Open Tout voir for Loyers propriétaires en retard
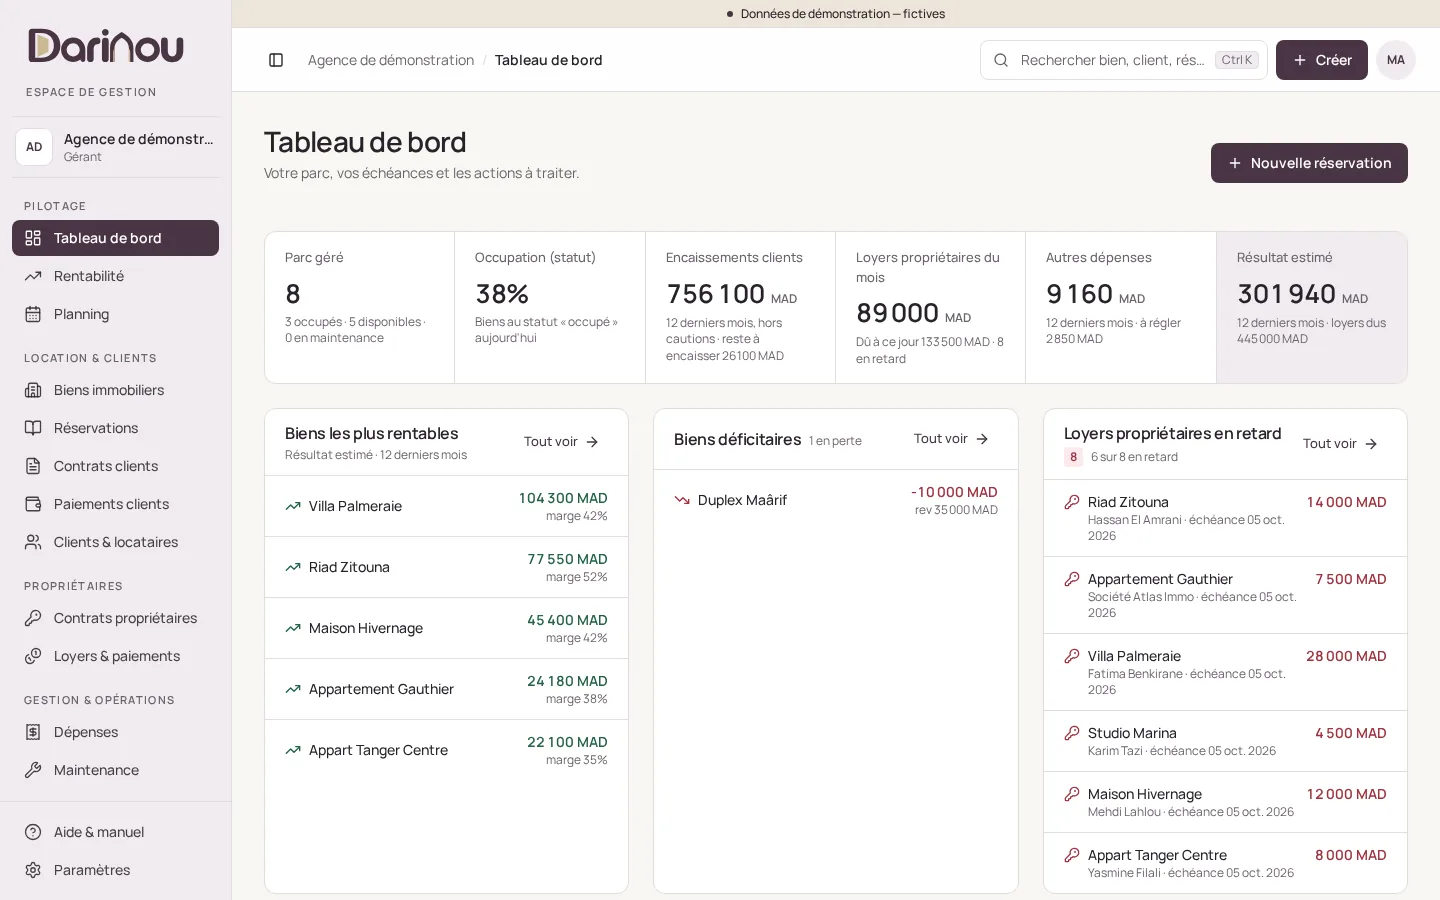This screenshot has height=900, width=1440. coord(1340,444)
